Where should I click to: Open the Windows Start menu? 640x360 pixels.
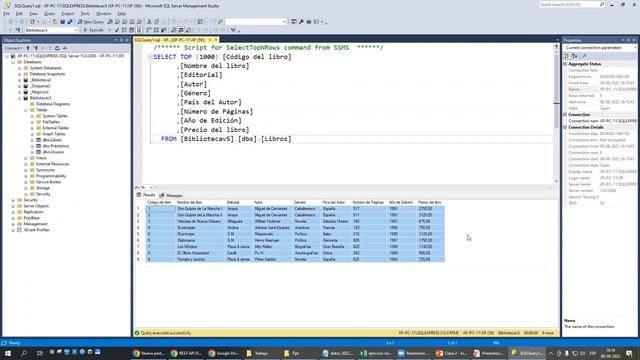(8, 353)
